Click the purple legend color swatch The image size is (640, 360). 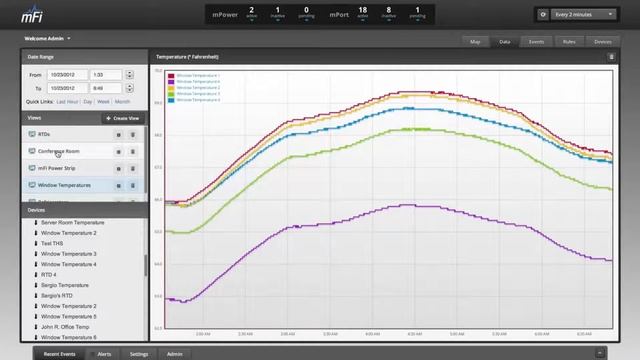pyautogui.click(x=171, y=82)
